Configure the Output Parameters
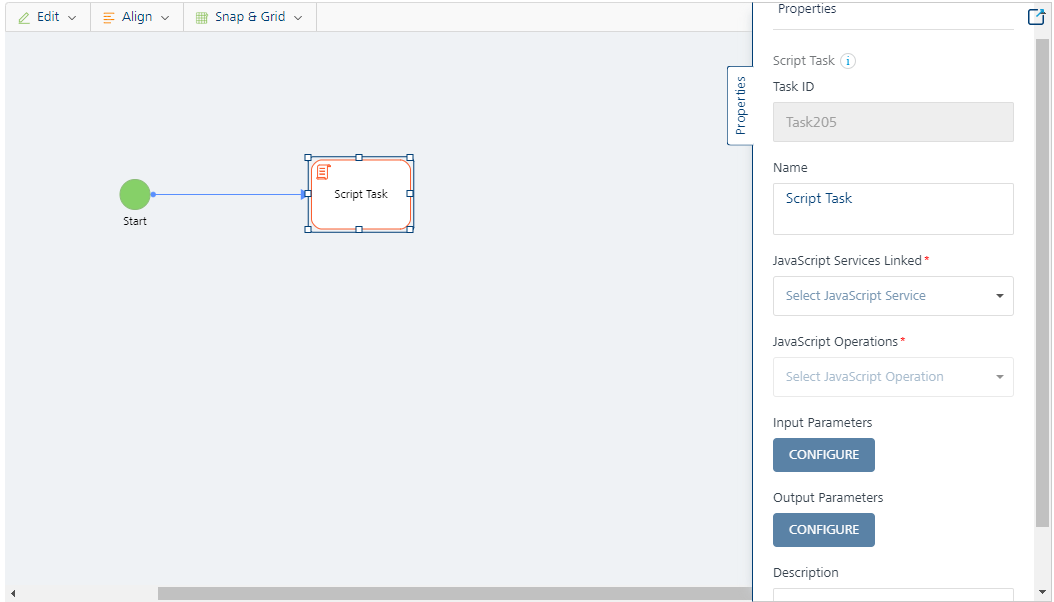 point(823,530)
